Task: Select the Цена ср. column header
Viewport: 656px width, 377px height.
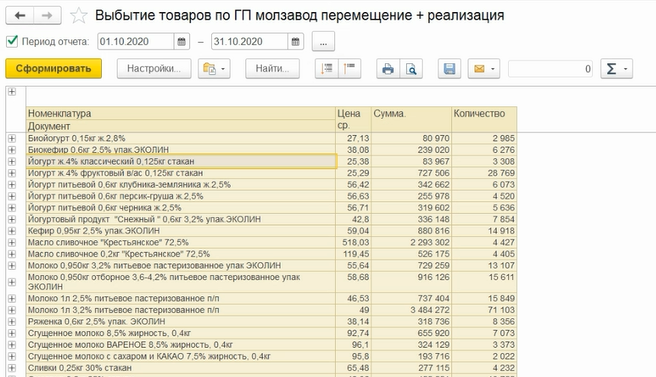Action: pos(353,119)
